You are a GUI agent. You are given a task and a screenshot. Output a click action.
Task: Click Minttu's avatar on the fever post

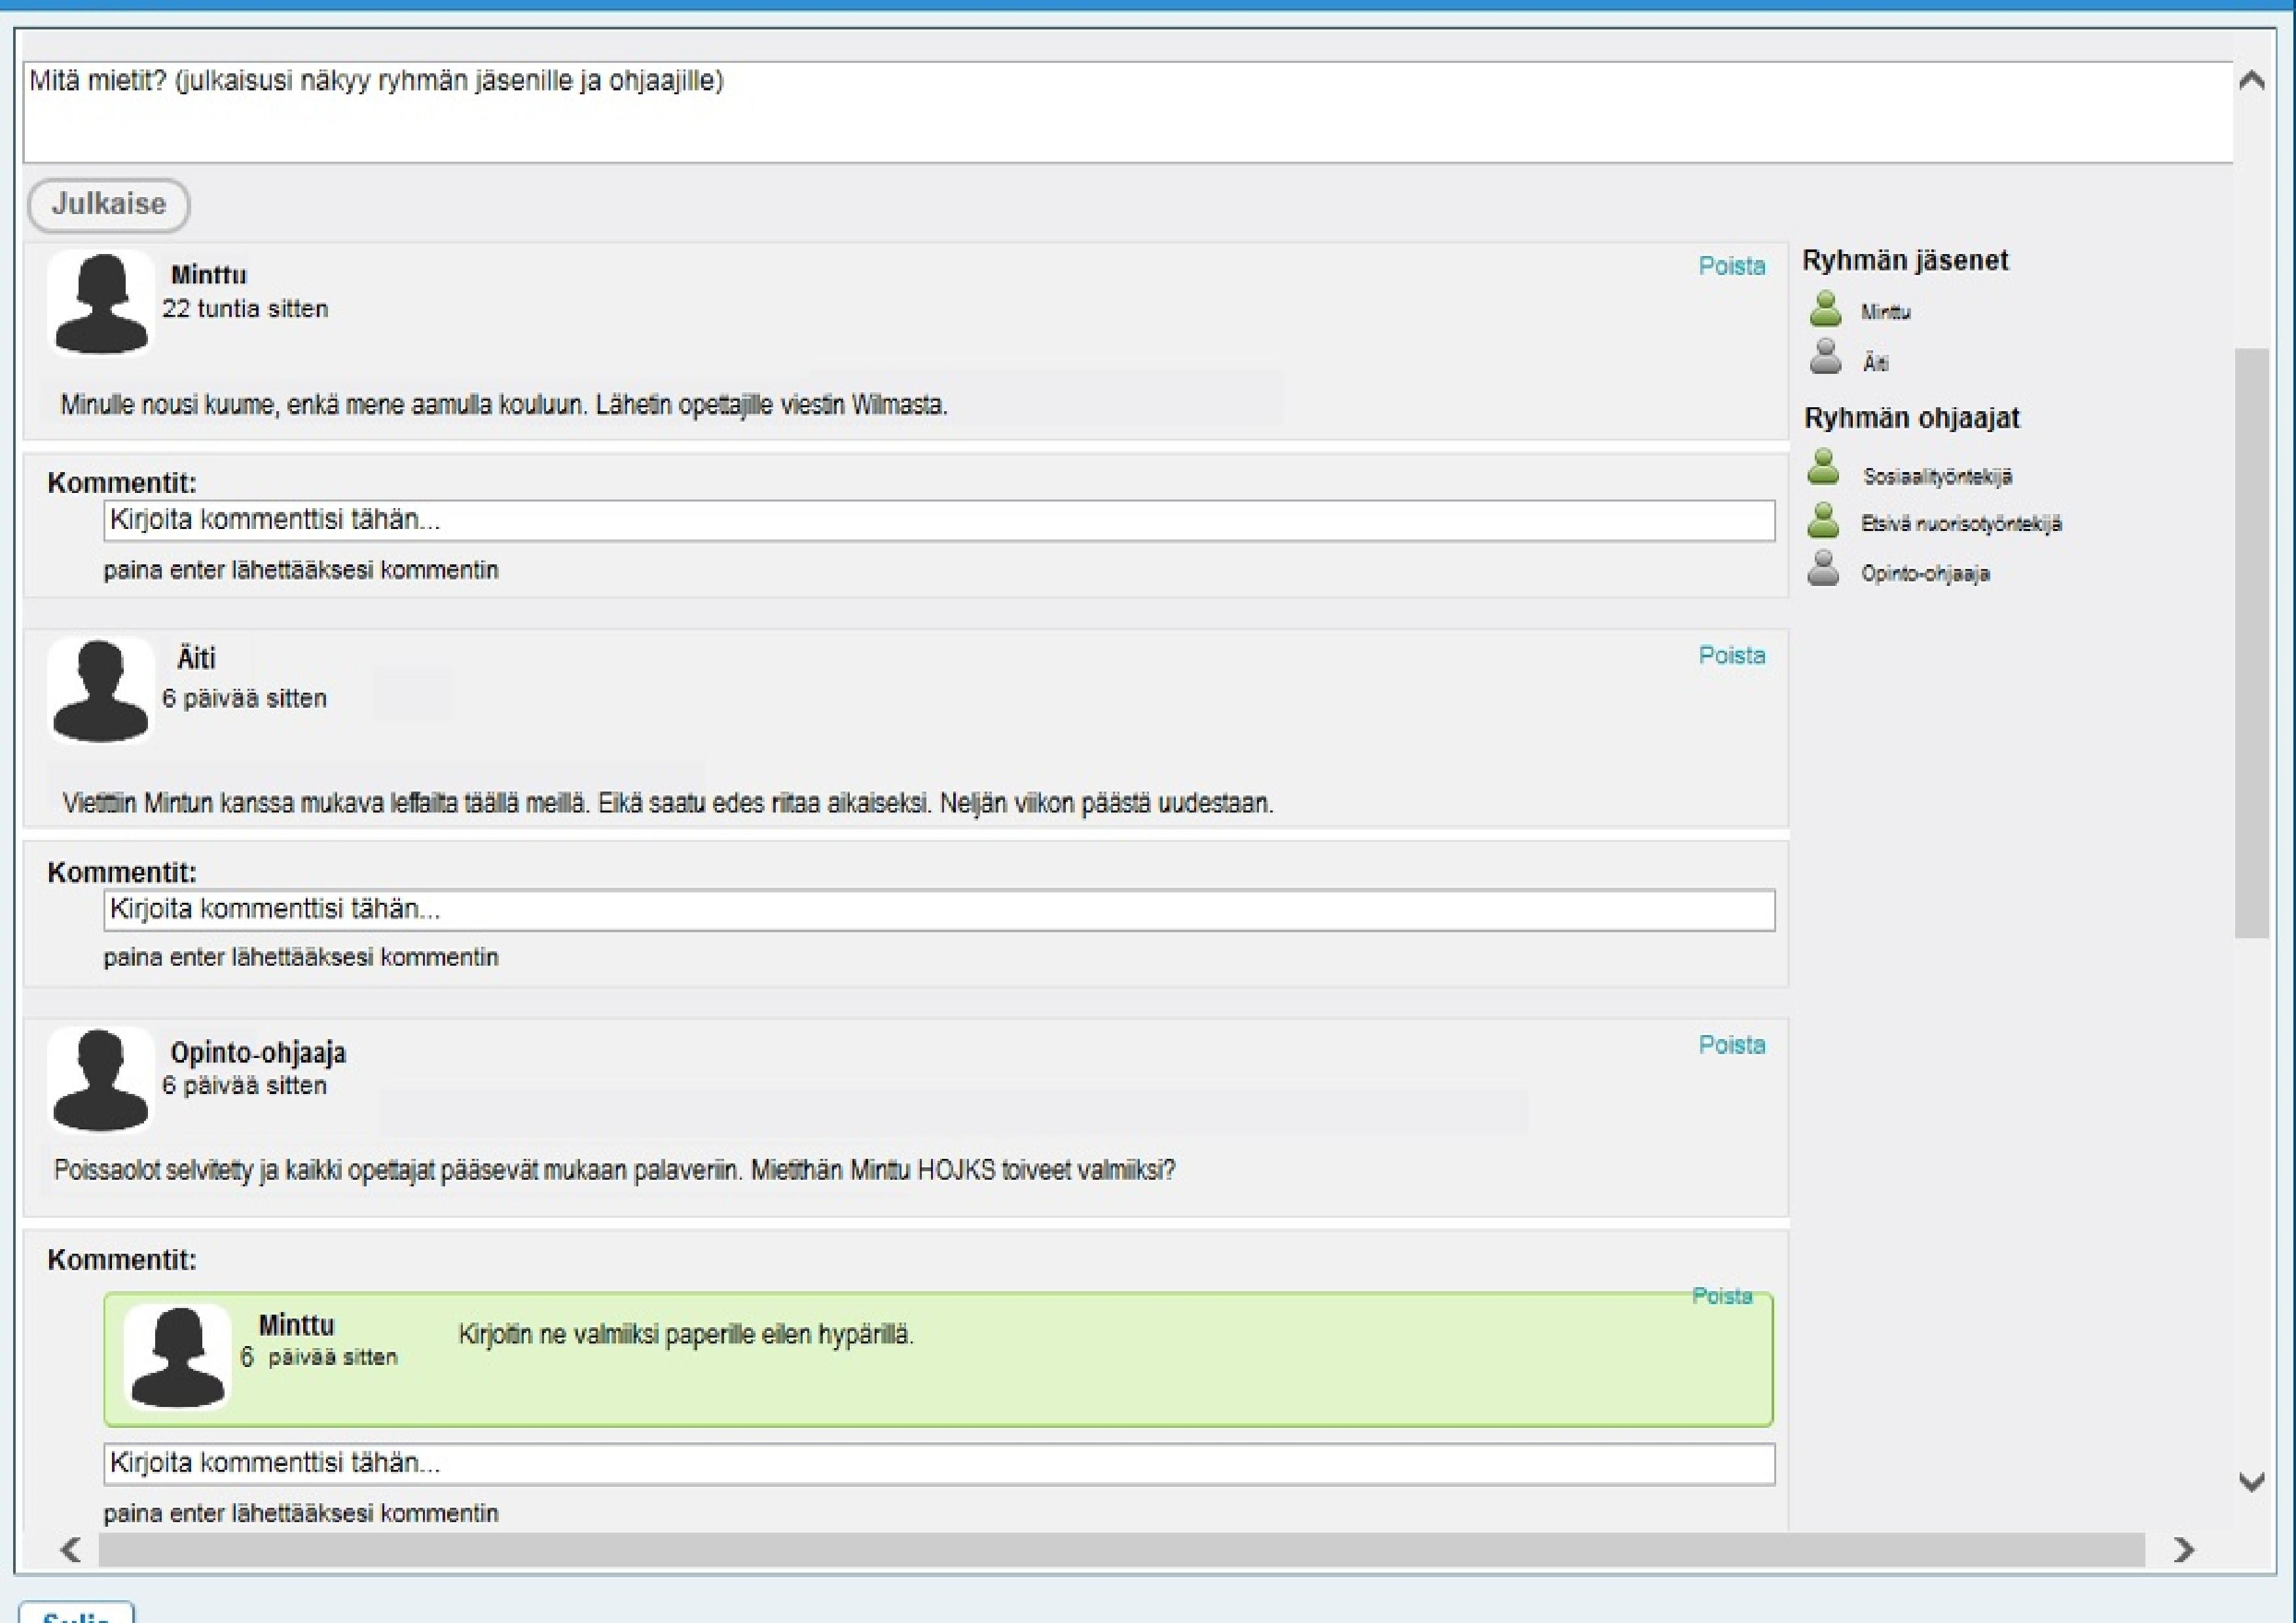[x=100, y=303]
